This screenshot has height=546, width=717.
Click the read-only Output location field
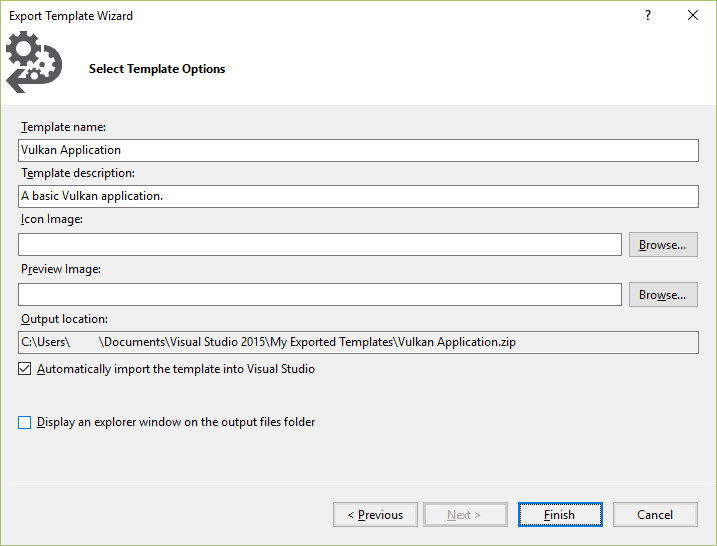358,342
